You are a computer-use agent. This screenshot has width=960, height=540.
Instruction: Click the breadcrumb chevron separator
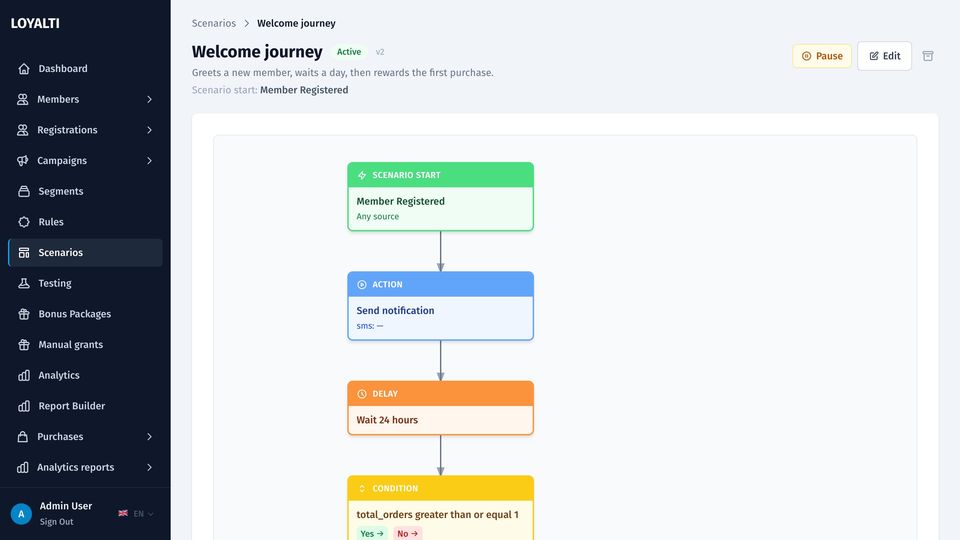[x=247, y=23]
